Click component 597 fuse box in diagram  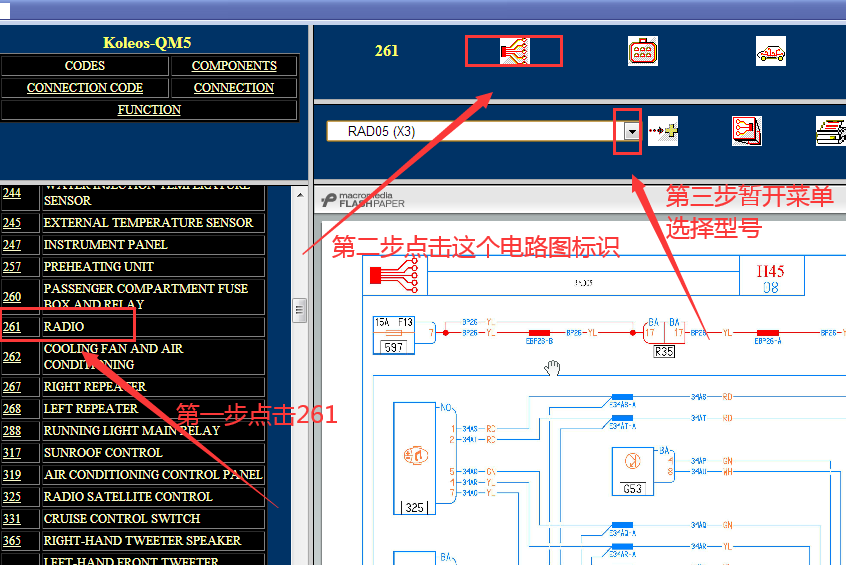(x=394, y=335)
